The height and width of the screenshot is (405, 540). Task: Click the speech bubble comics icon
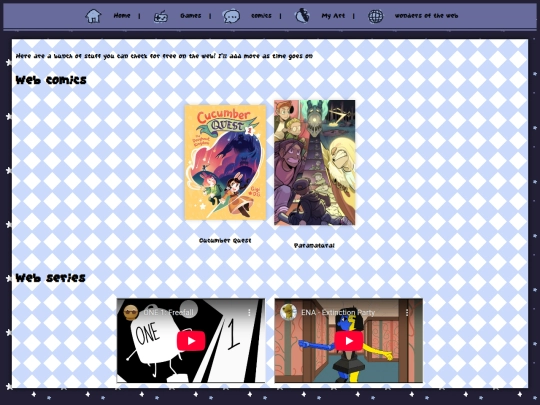[x=231, y=16]
